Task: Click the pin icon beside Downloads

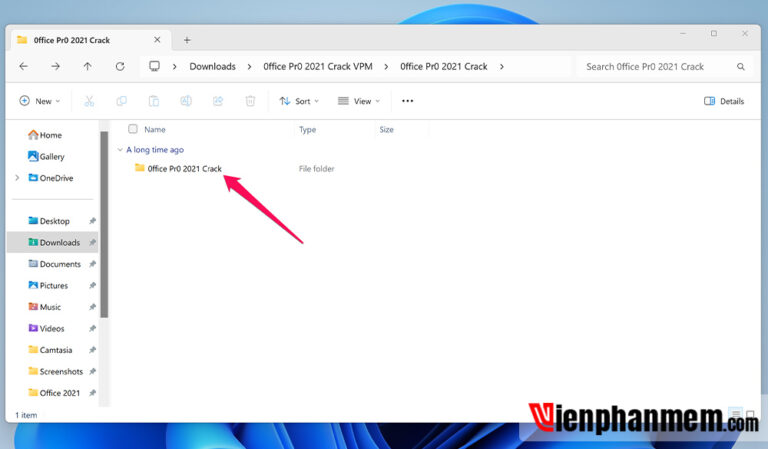Action: (92, 242)
